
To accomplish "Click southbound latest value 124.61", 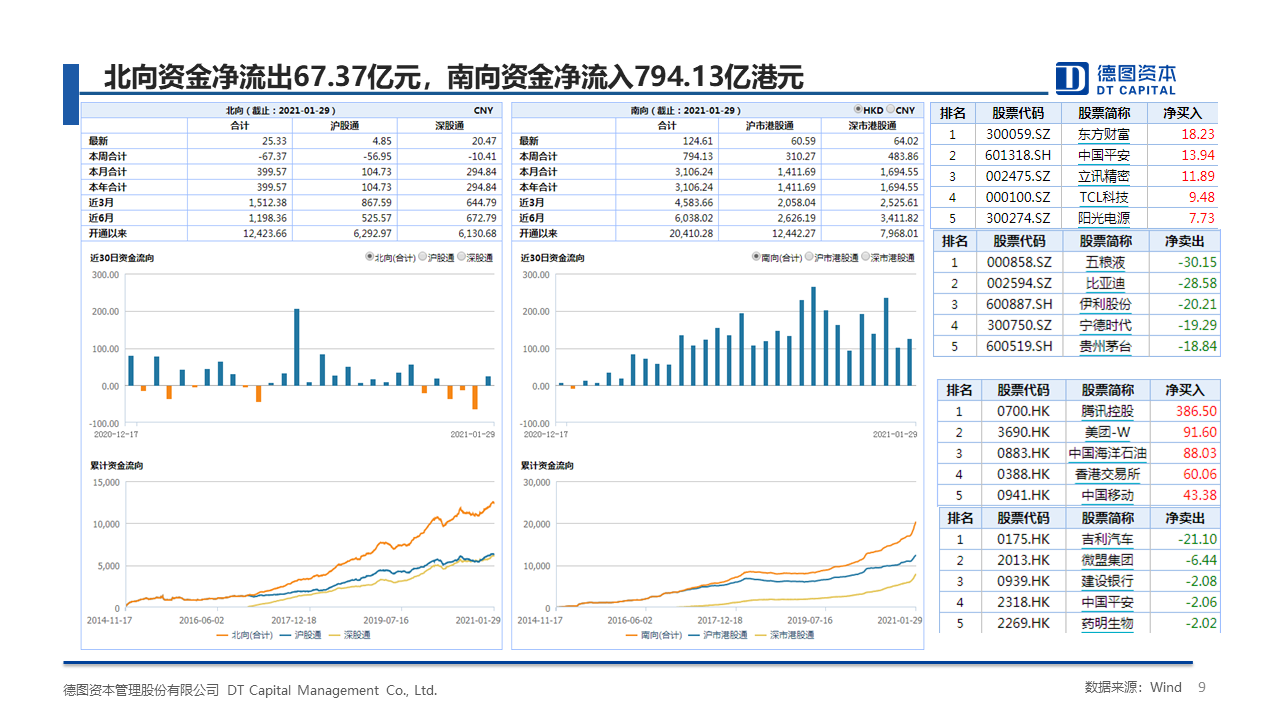I will (698, 142).
